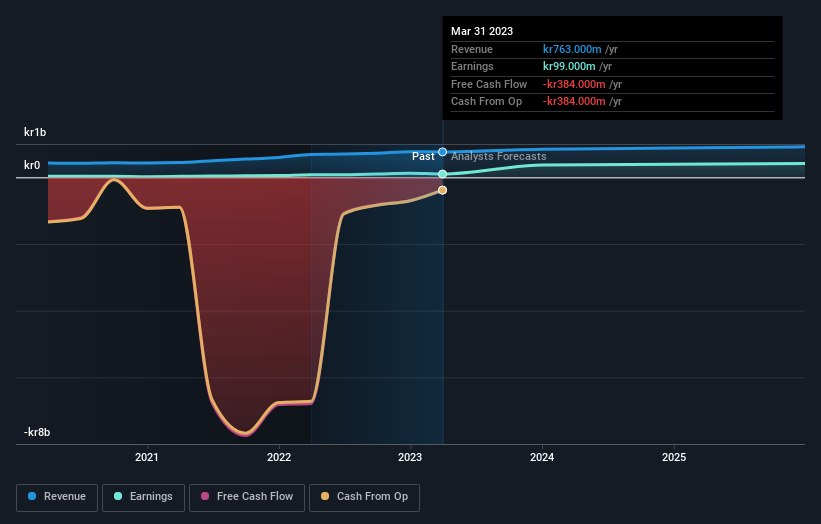Viewport: 821px width, 524px height.
Task: Click the kr1b y-axis label
Action: click(x=35, y=132)
